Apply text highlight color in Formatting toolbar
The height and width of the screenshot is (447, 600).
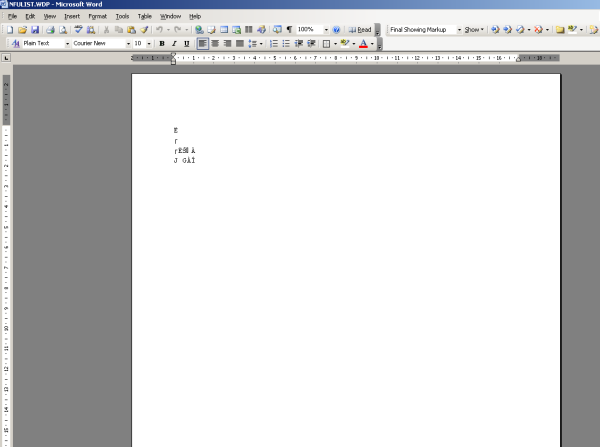345,44
